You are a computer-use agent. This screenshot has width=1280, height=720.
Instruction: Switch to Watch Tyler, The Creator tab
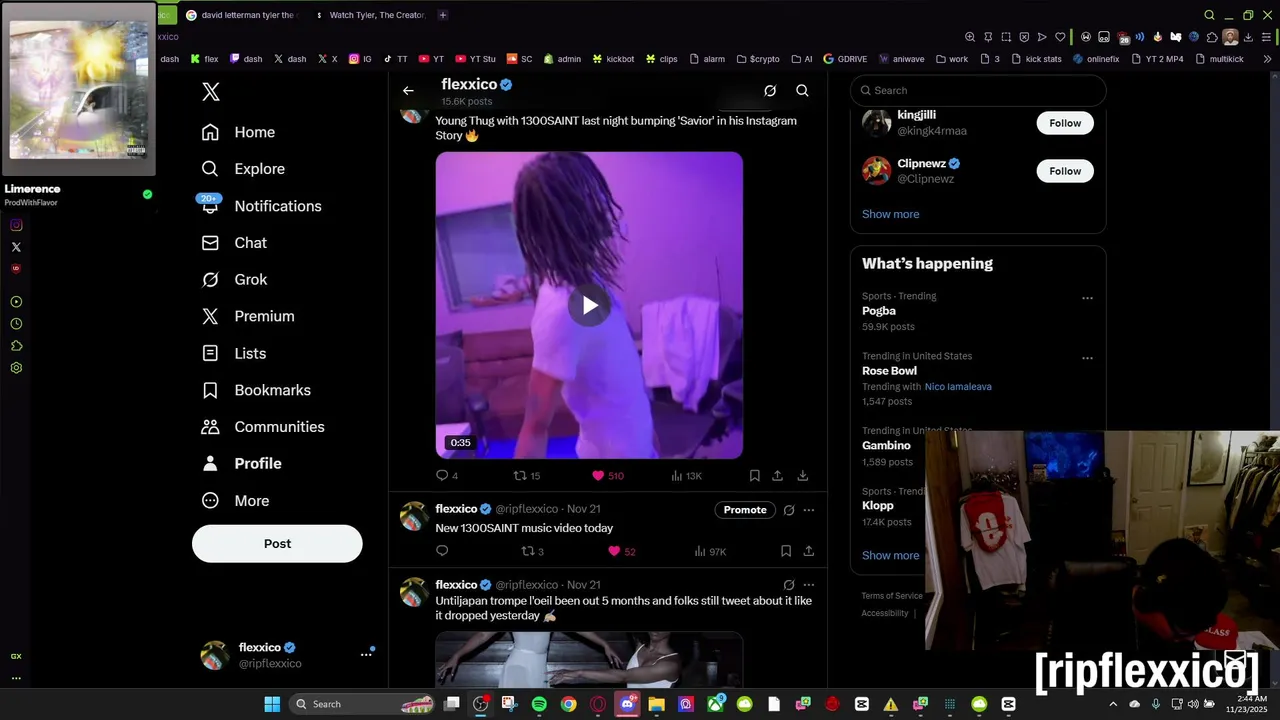tap(370, 15)
